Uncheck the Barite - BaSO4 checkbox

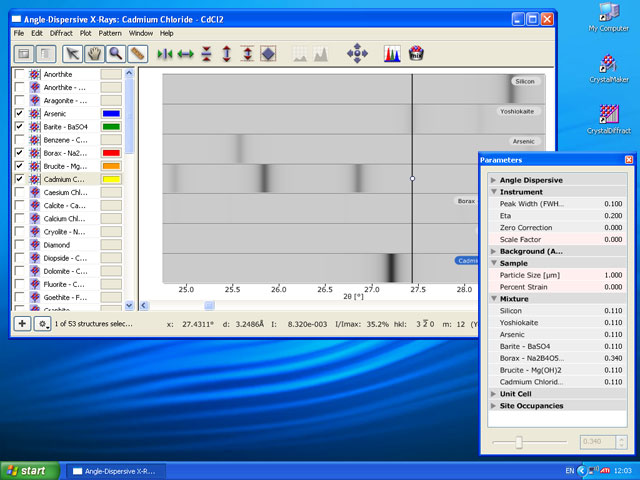(x=19, y=126)
